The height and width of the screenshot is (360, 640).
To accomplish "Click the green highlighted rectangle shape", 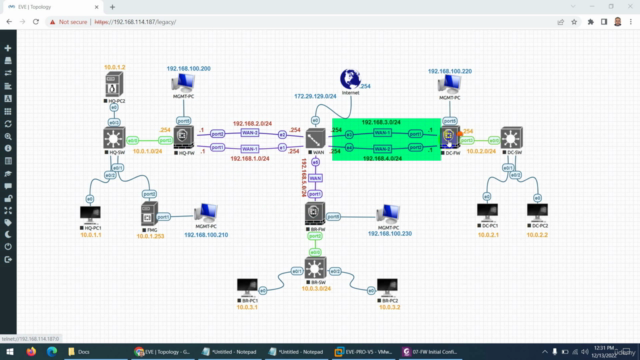I will [387, 139].
